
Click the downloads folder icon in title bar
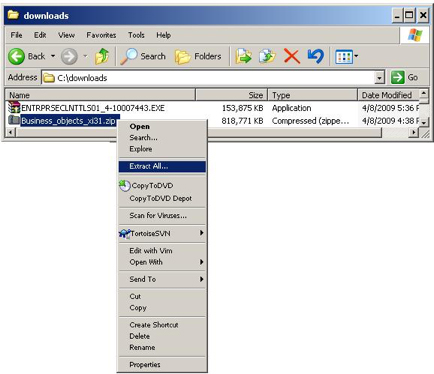13,15
